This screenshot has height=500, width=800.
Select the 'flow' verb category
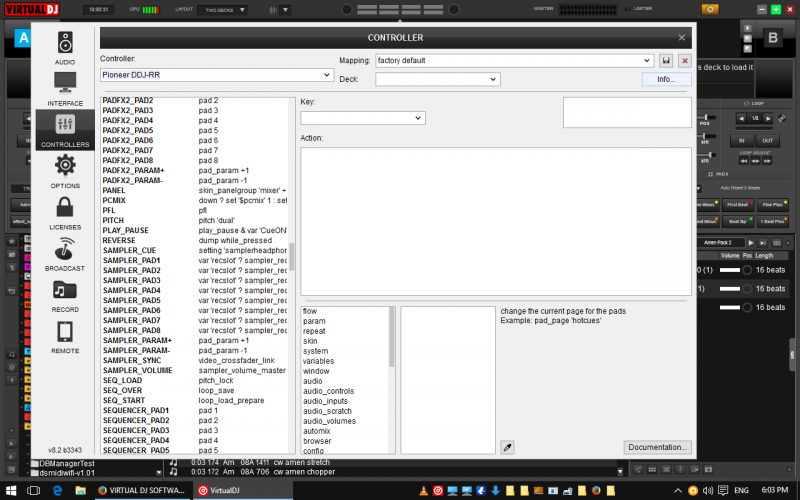(x=310, y=311)
